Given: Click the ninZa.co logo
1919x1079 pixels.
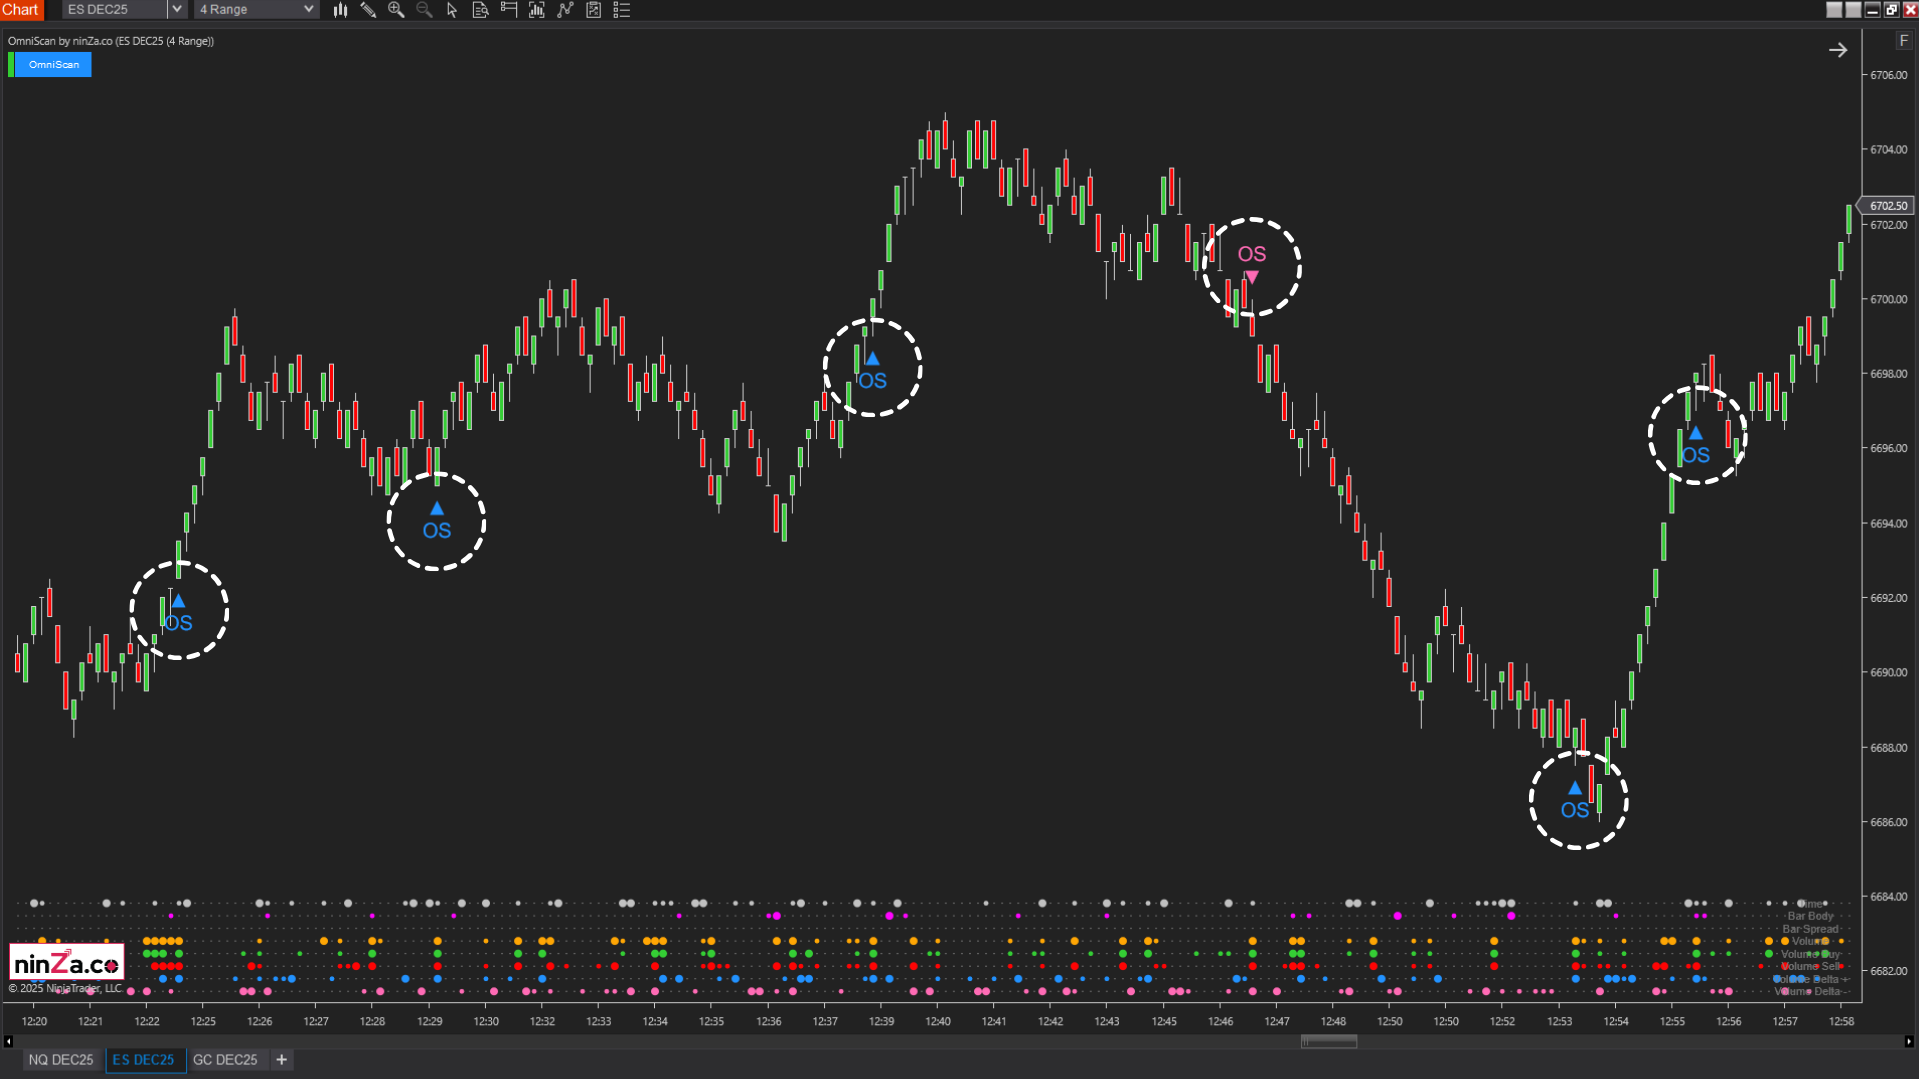Looking at the screenshot, I should 64,960.
